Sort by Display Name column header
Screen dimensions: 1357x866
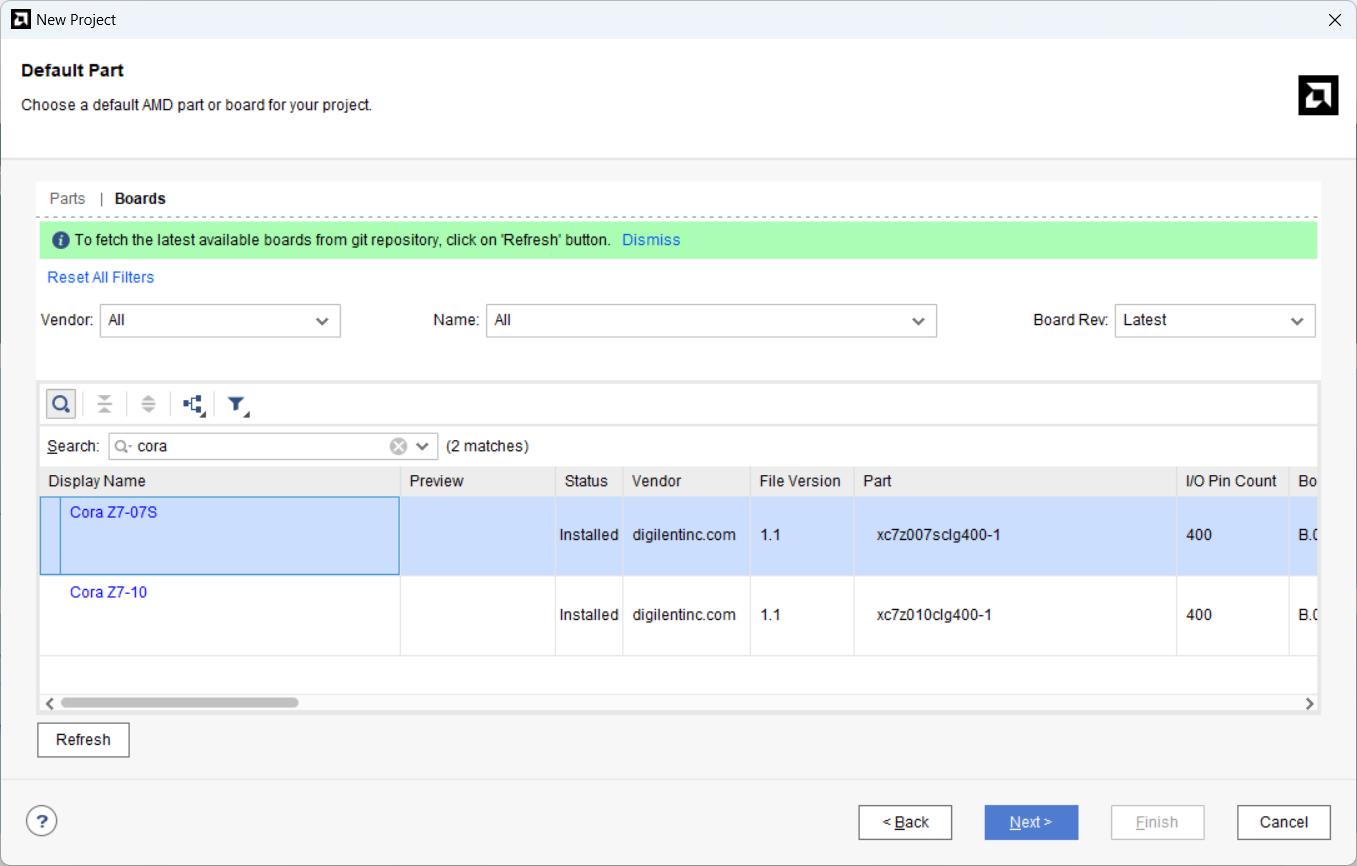click(x=220, y=481)
